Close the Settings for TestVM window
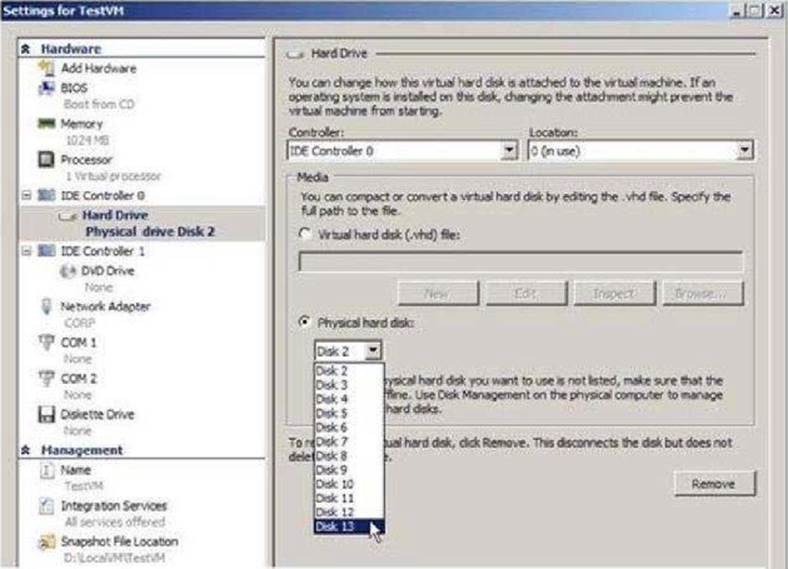 774,11
